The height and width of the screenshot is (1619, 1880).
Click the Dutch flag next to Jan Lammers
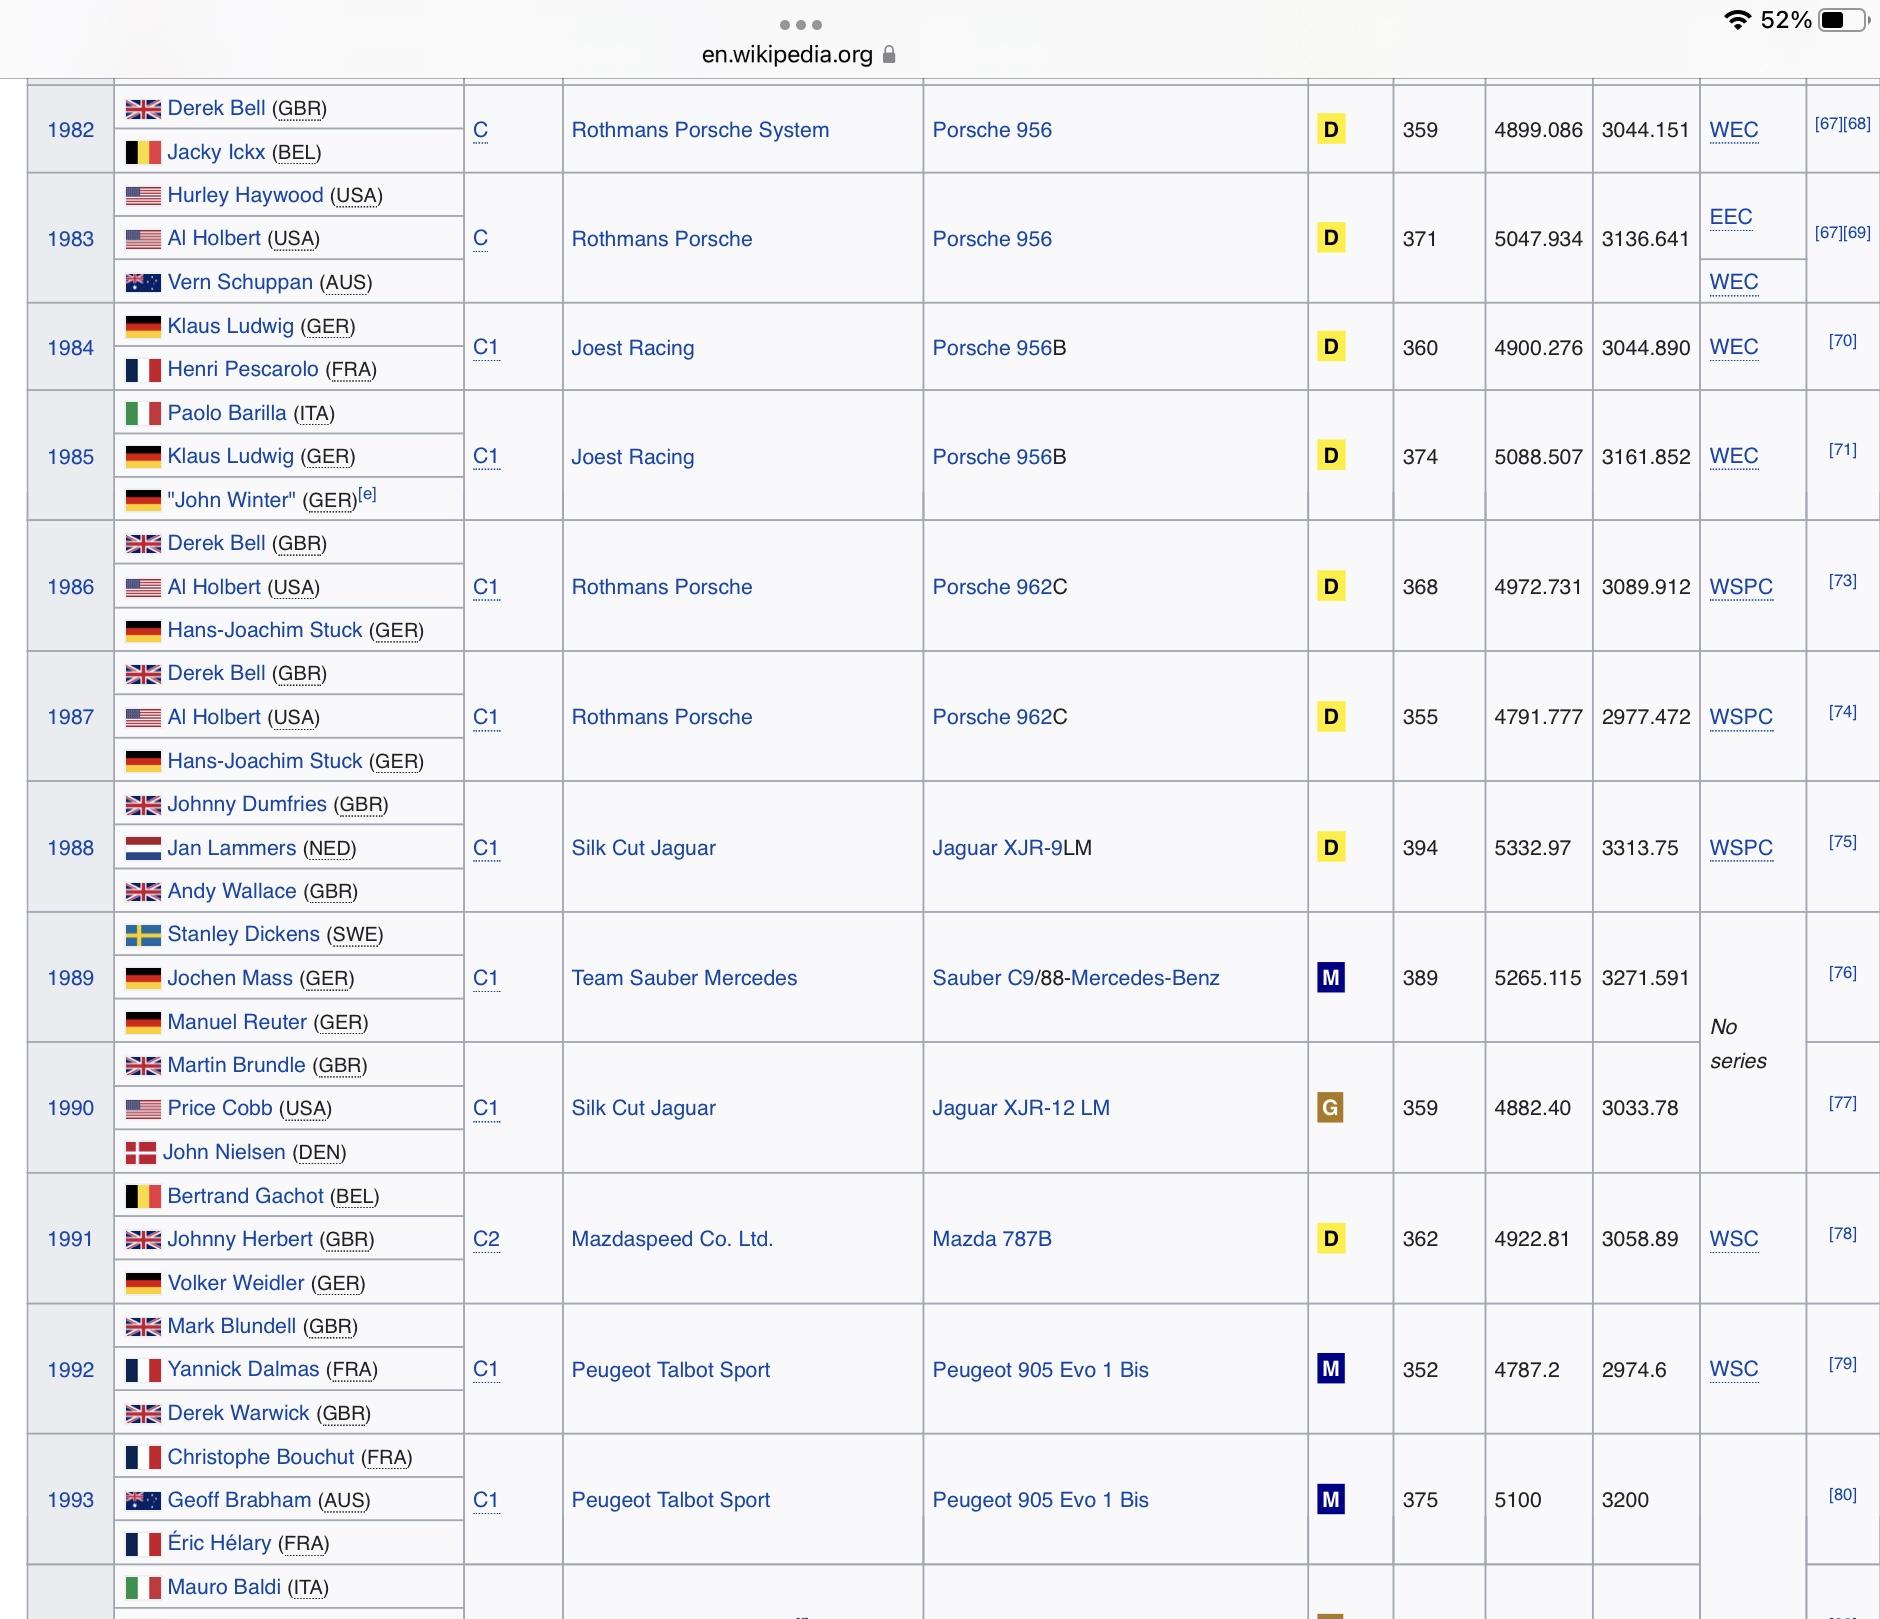point(143,849)
